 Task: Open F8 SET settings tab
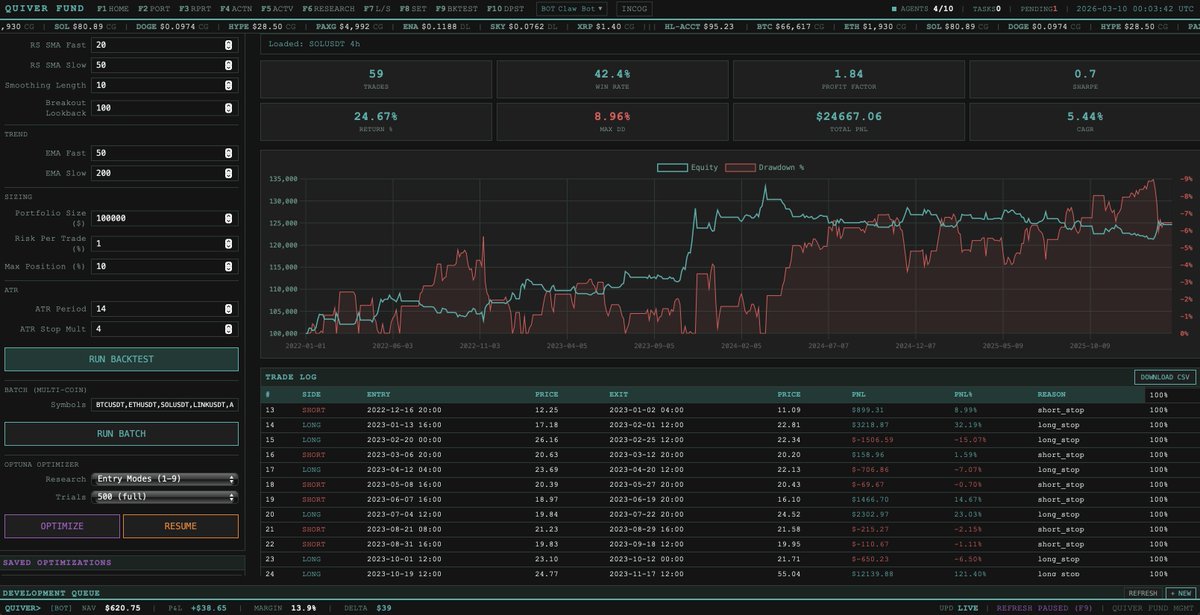point(415,8)
